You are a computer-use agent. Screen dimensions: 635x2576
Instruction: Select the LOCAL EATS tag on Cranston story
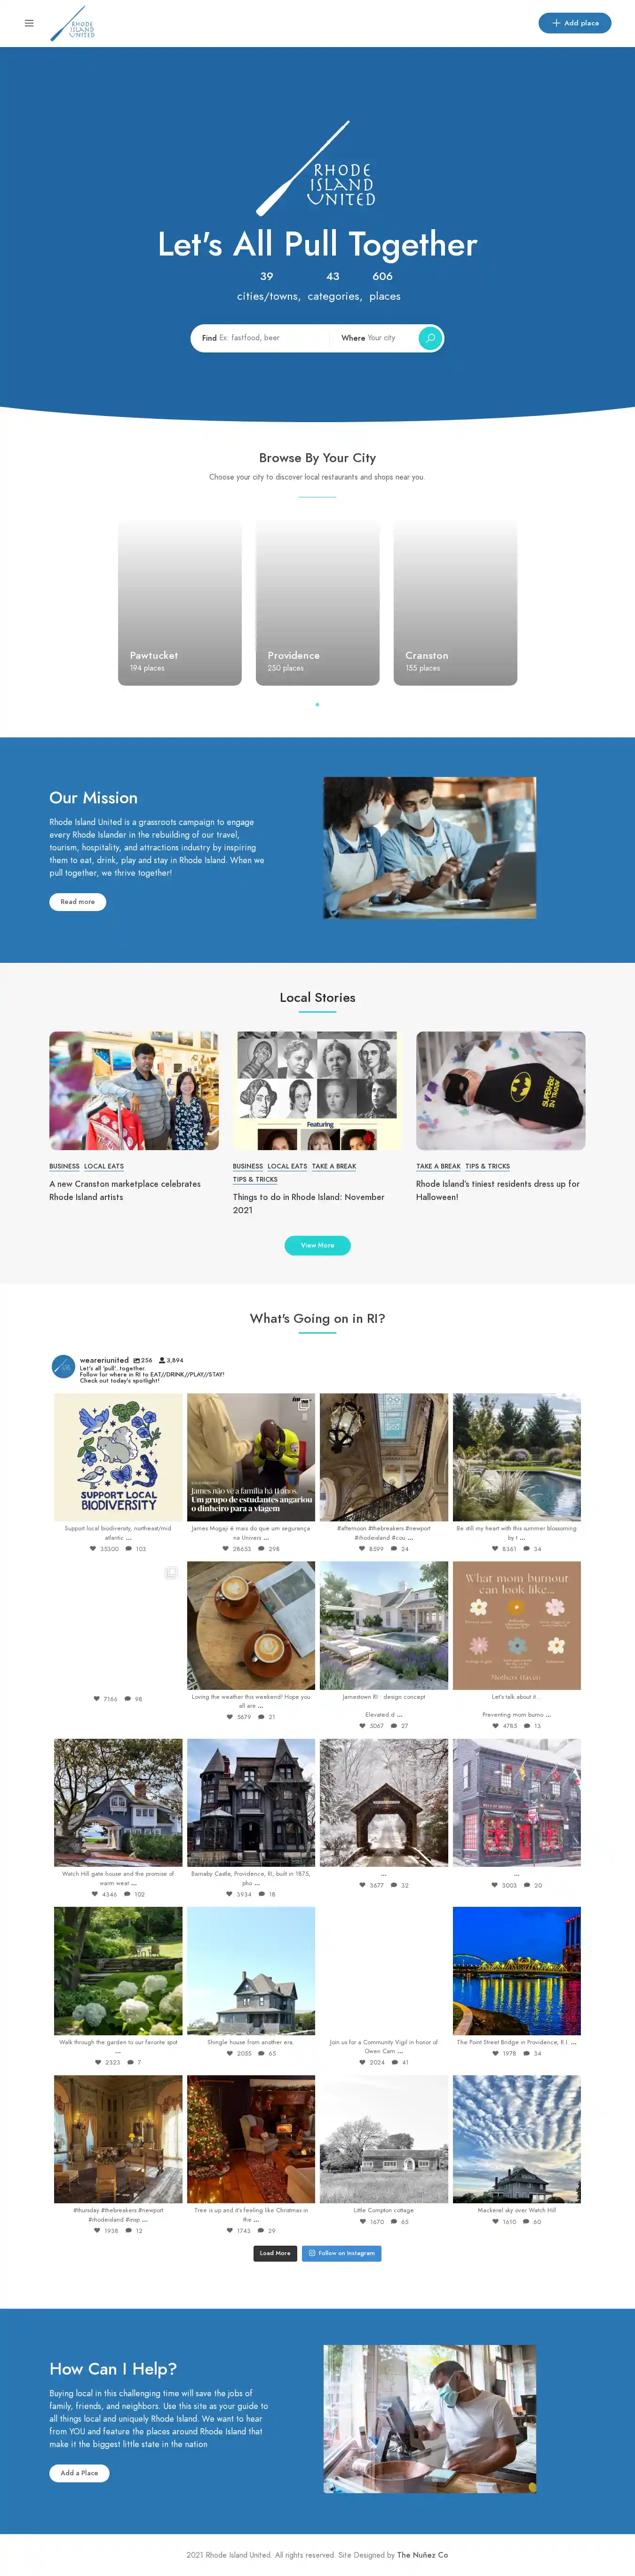click(104, 1166)
